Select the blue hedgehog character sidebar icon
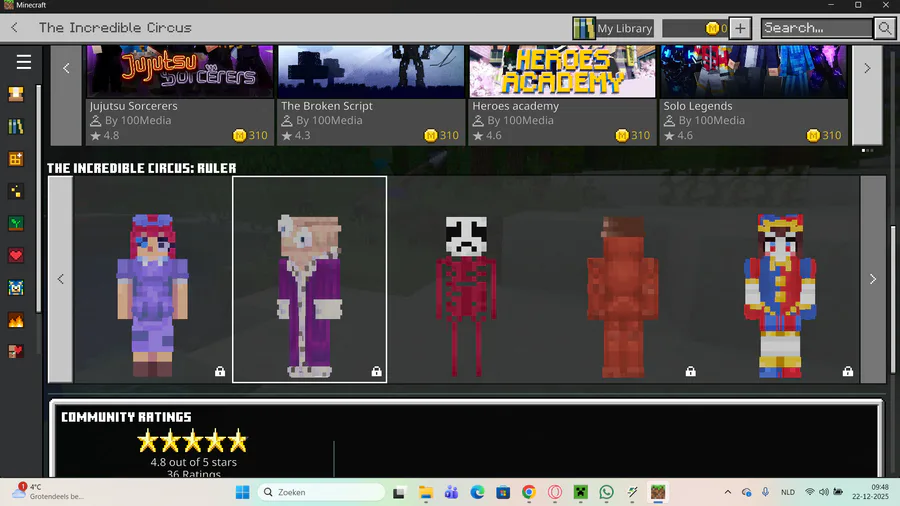 pyautogui.click(x=16, y=287)
